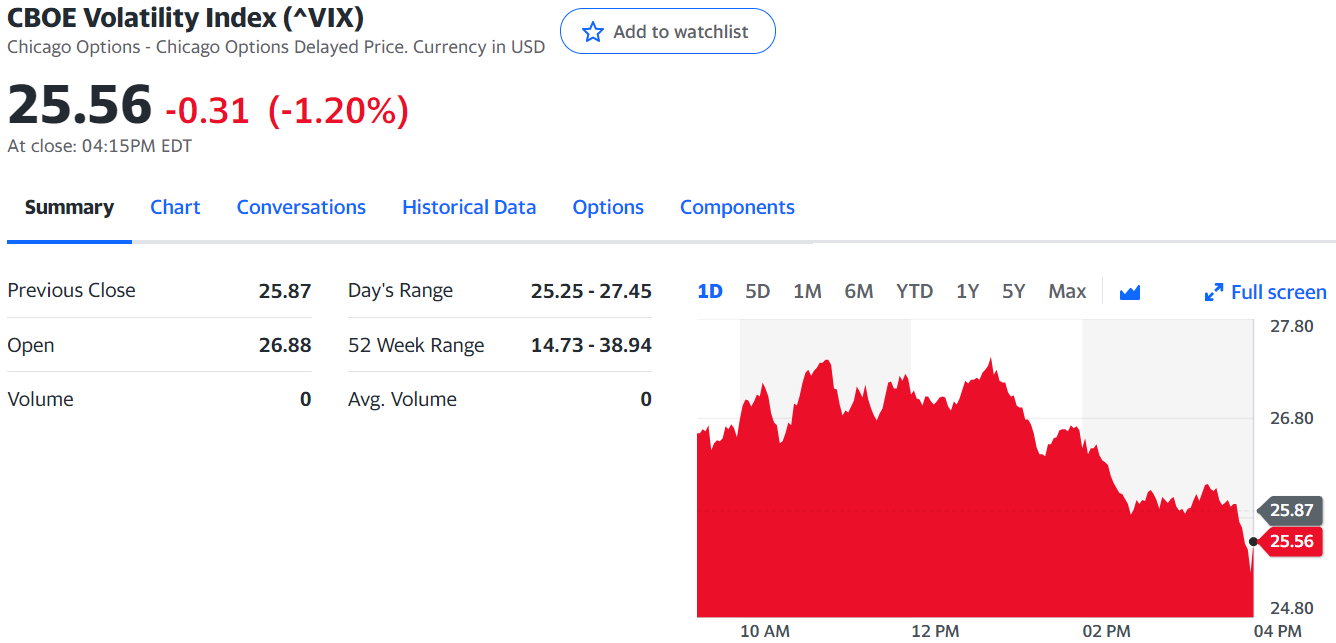Image resolution: width=1336 pixels, height=643 pixels.
Task: Switch to the Chart tab
Action: pyautogui.click(x=175, y=207)
